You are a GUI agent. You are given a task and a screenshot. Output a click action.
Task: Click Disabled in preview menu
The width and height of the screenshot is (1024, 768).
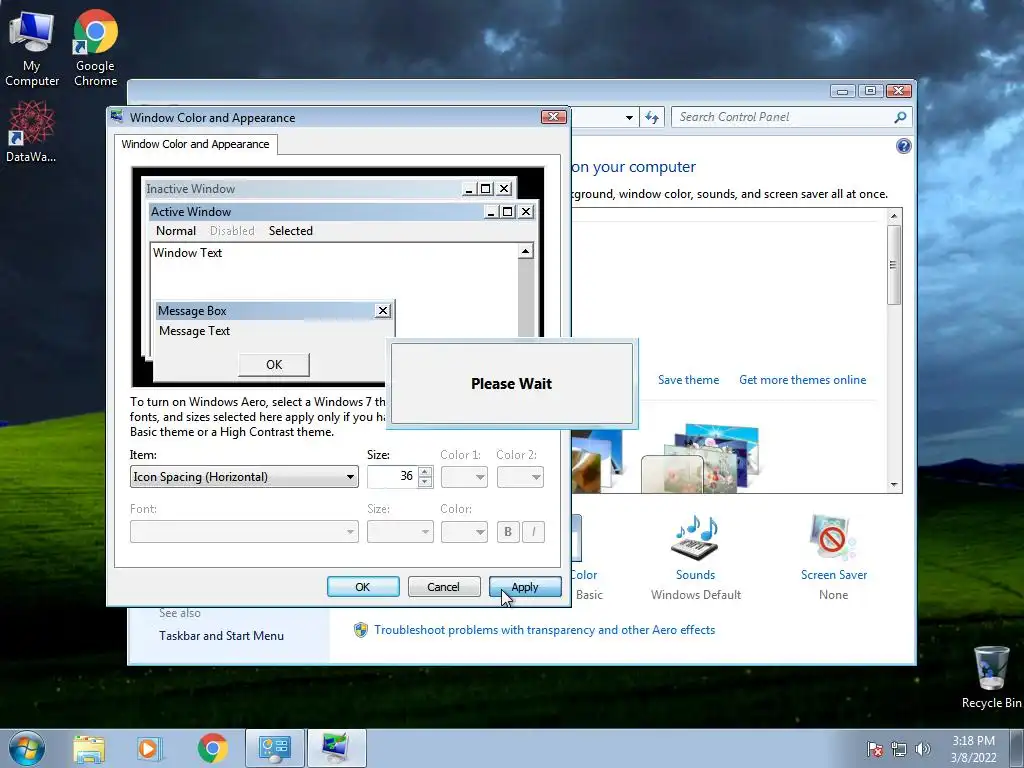(x=232, y=231)
